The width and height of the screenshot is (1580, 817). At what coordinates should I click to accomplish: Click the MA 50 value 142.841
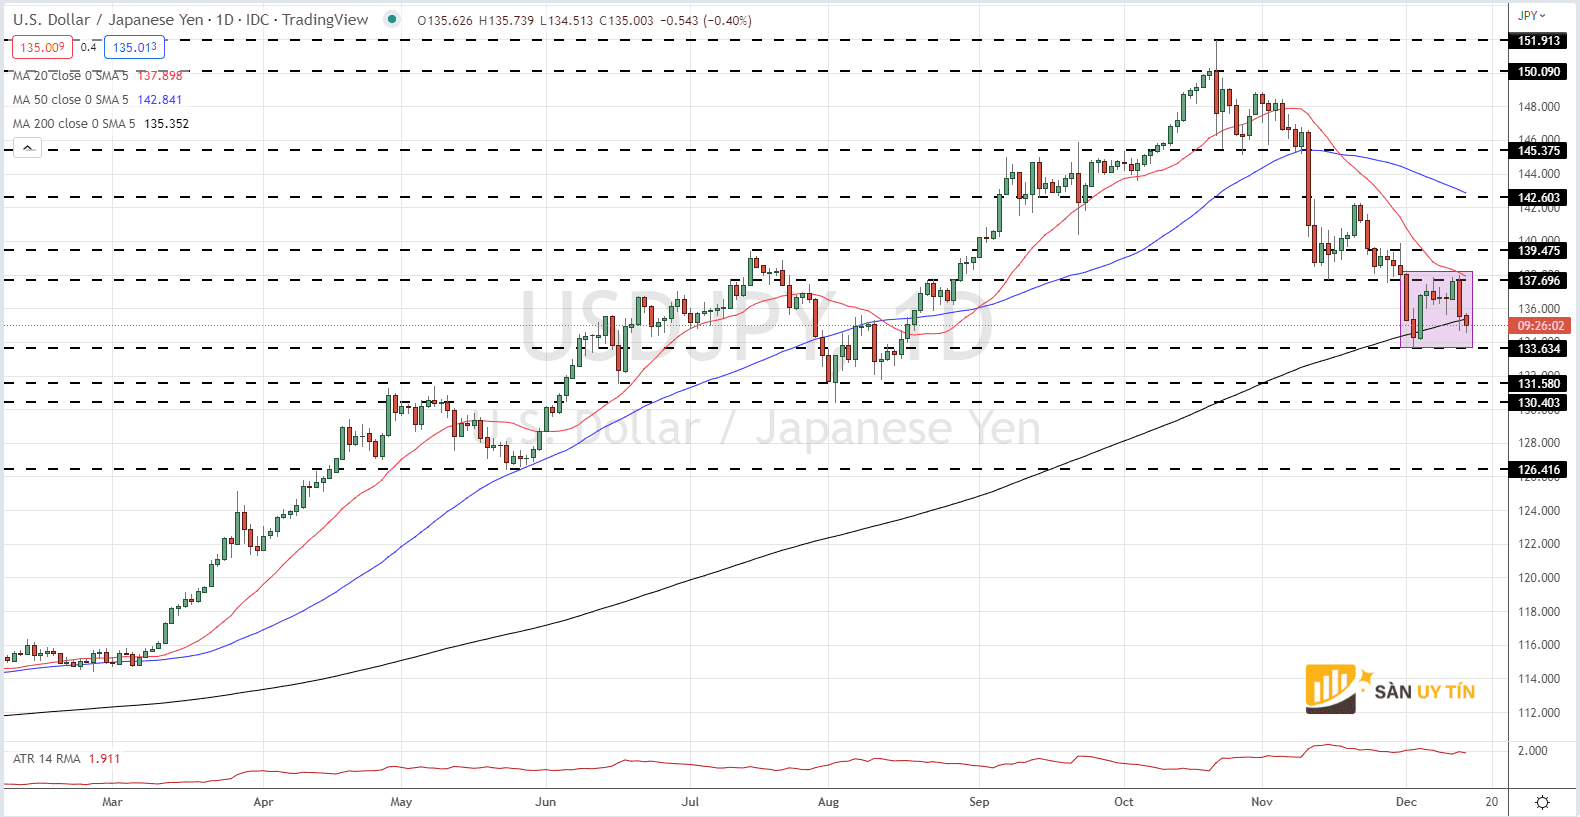click(160, 99)
